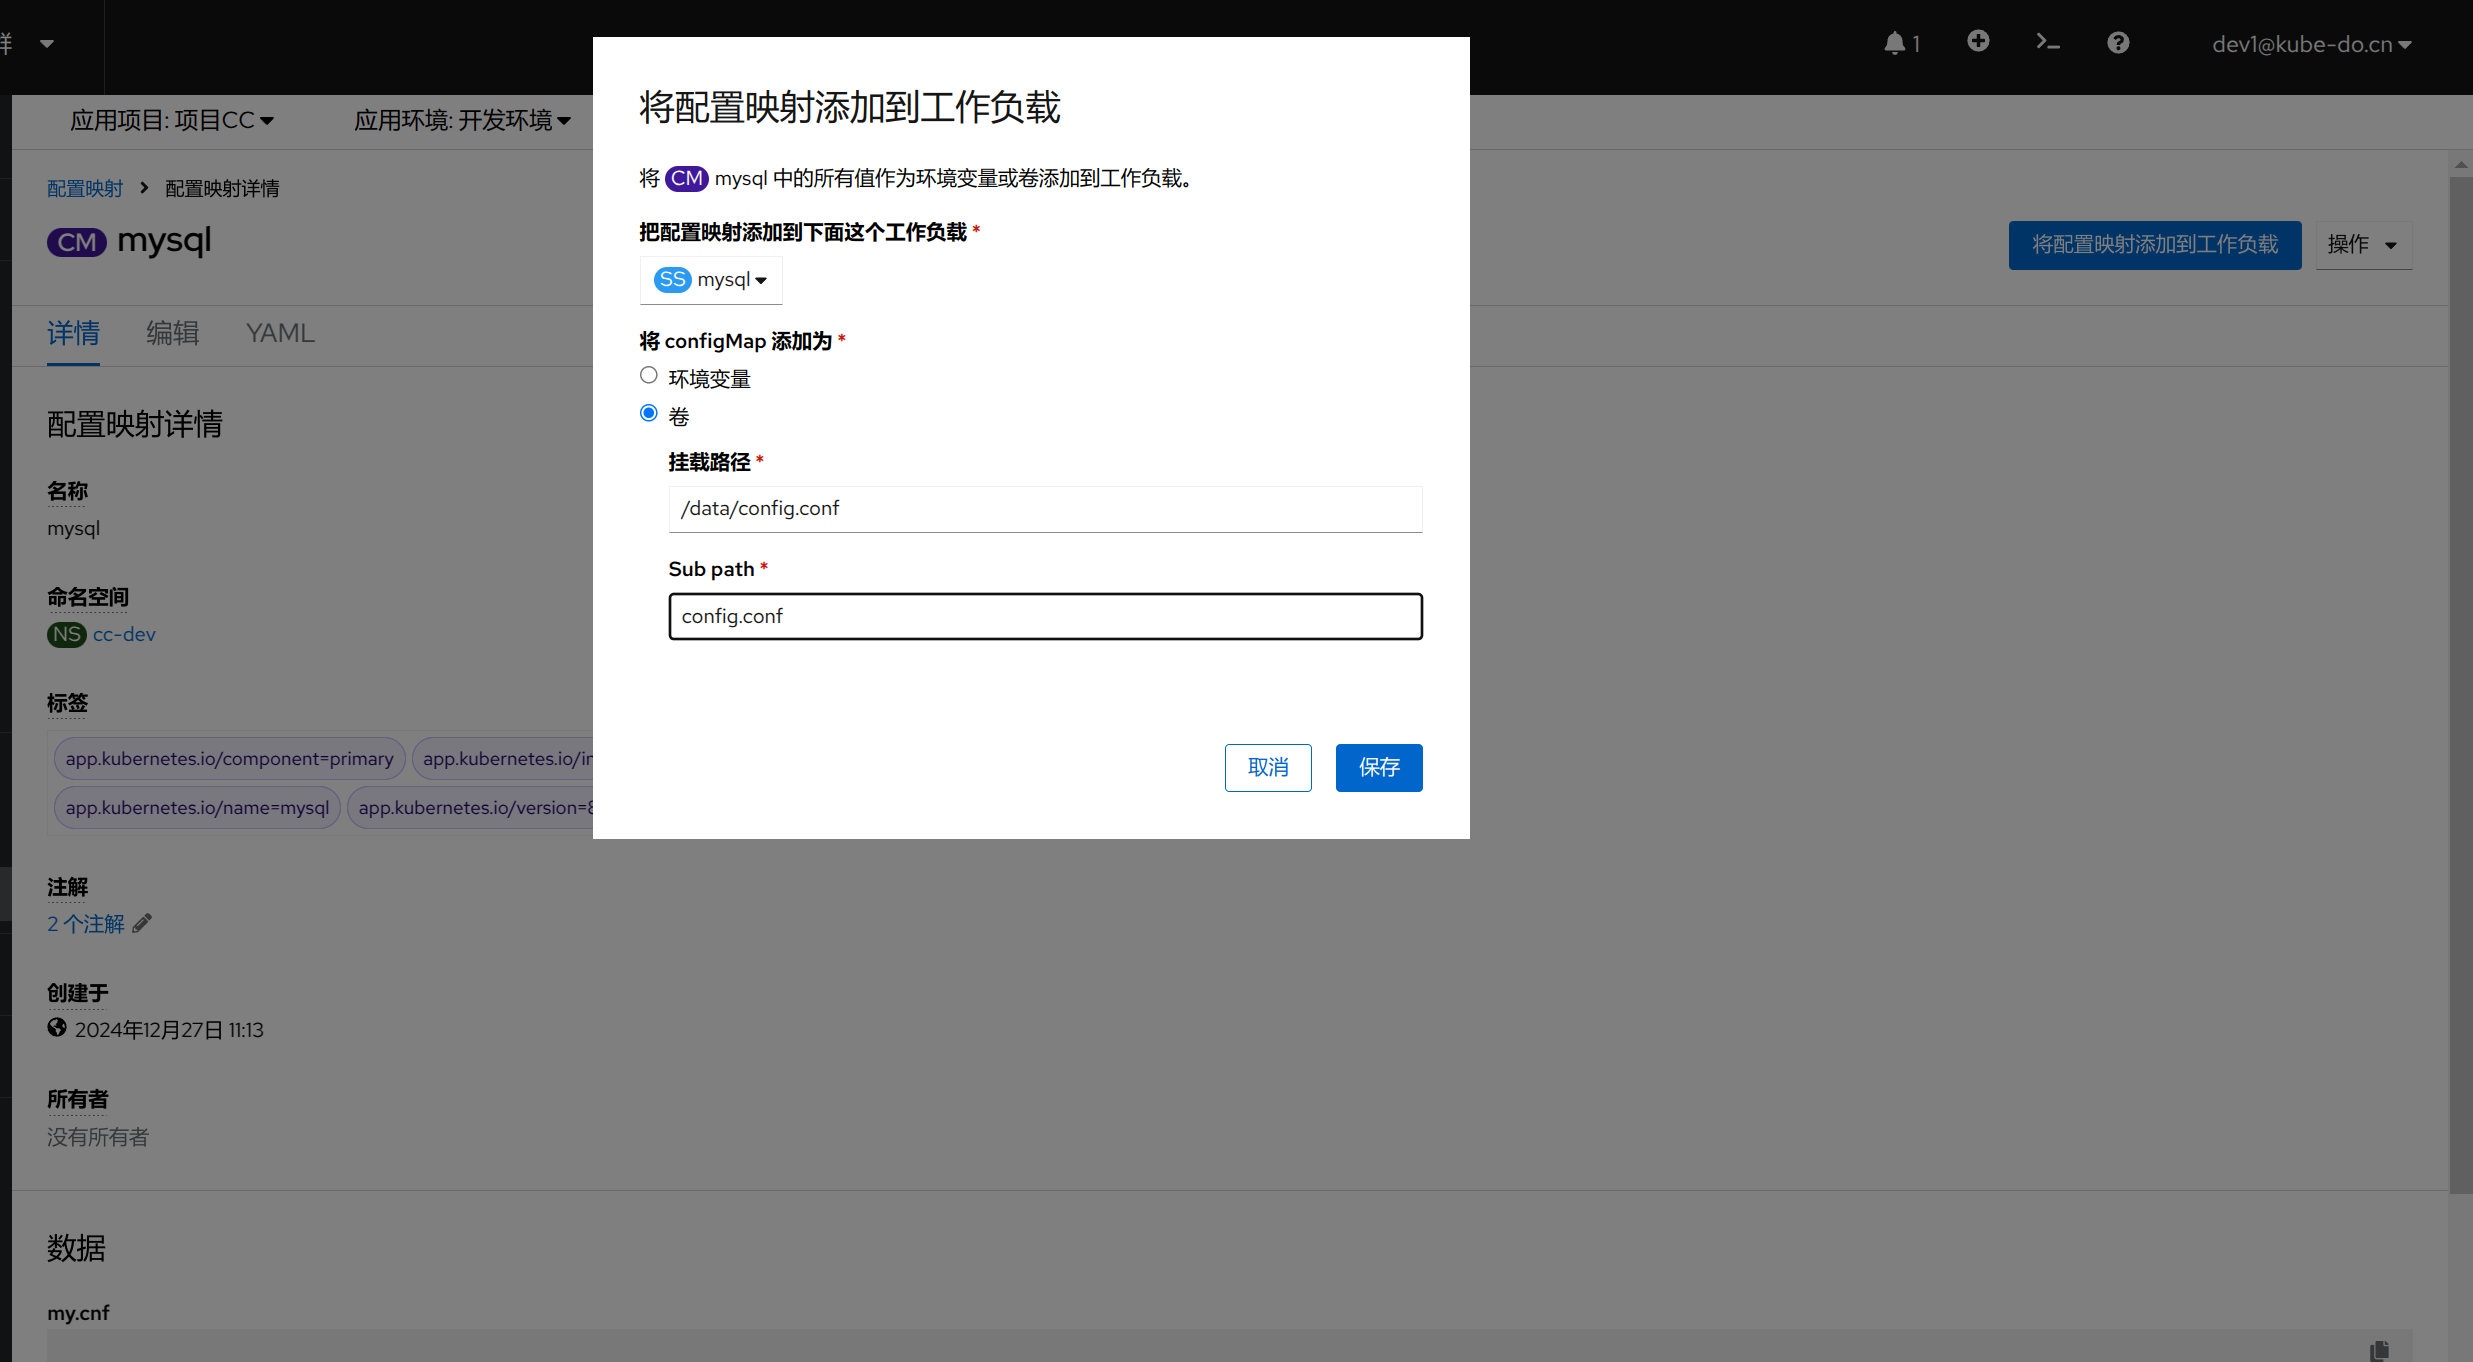Click the 取消 cancel button
The image size is (2473, 1362).
tap(1267, 767)
